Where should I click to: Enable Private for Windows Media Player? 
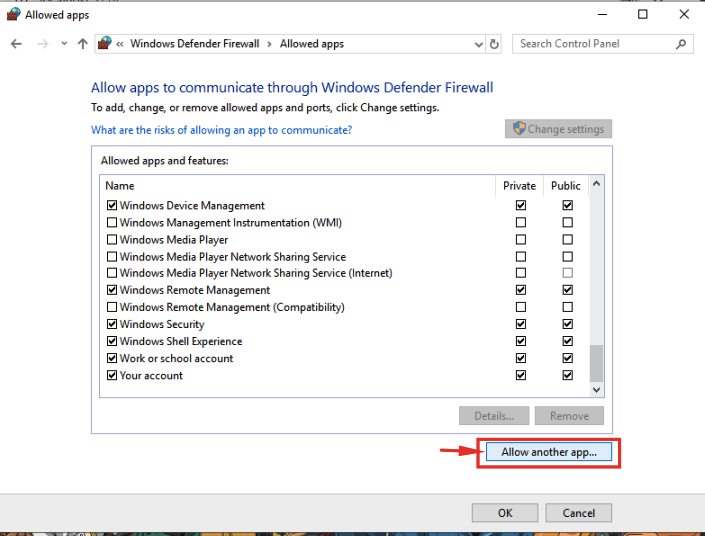pos(521,240)
